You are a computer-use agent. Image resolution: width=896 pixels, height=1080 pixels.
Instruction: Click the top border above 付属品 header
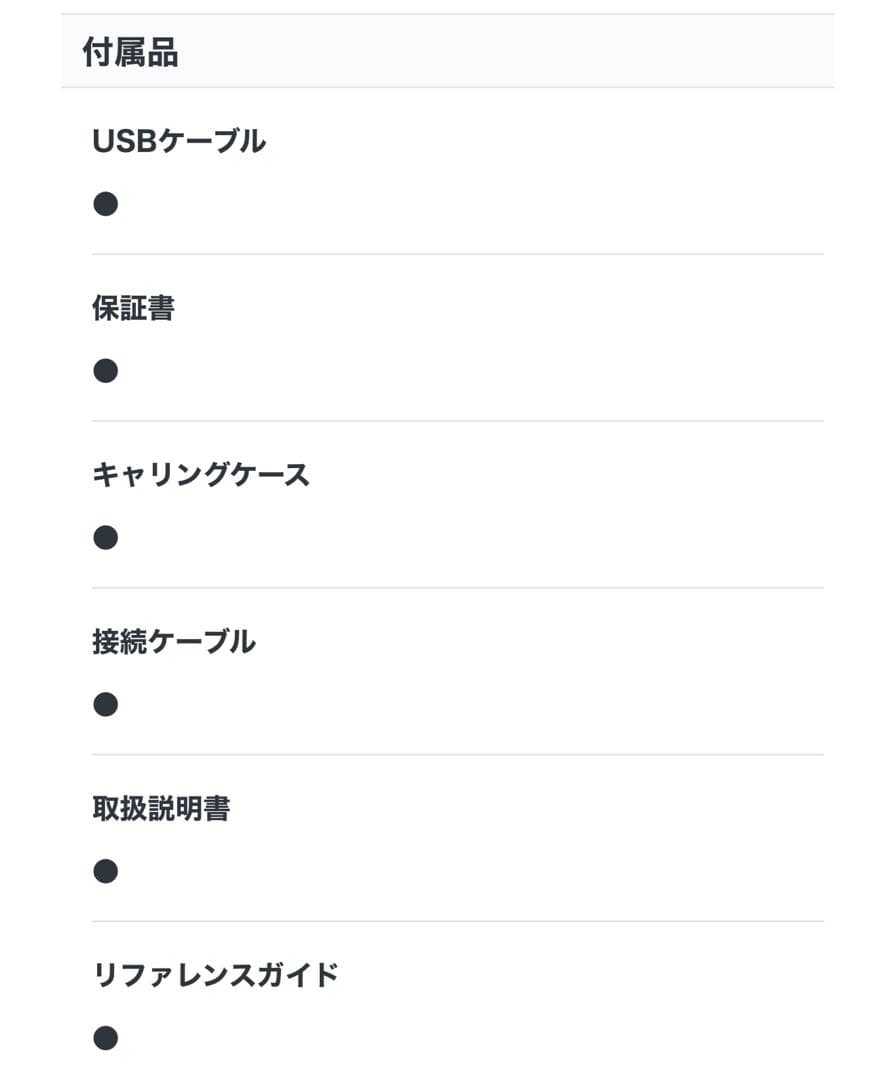tap(447, 14)
